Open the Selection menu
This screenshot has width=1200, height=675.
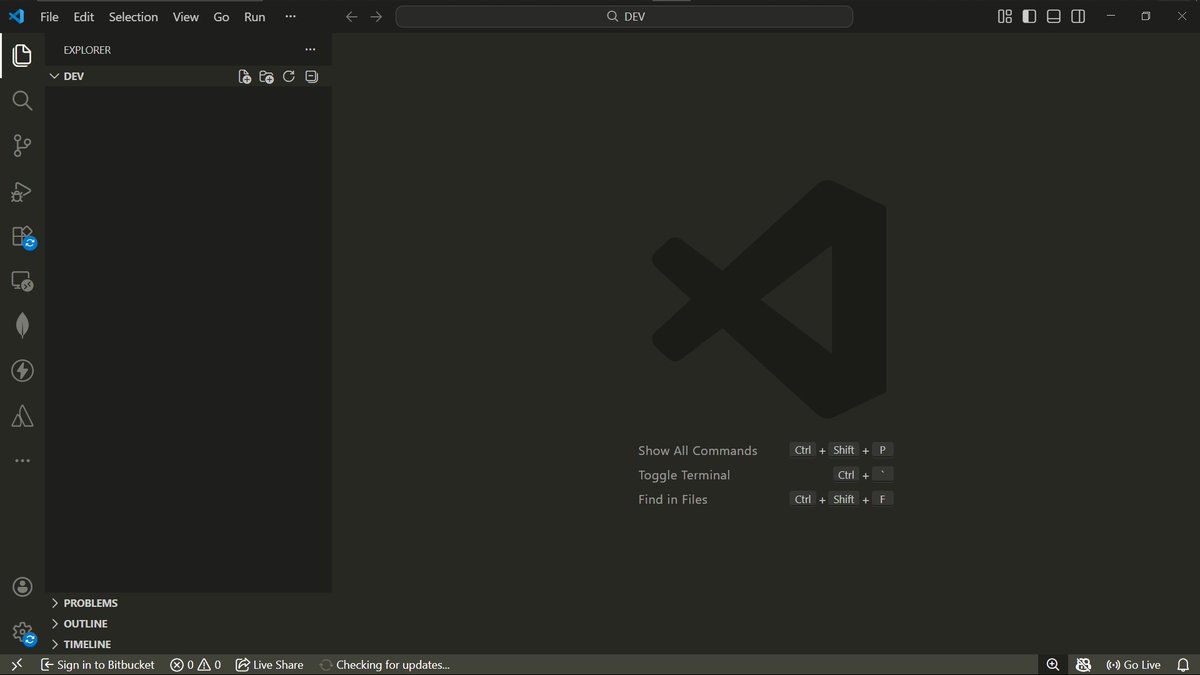[x=133, y=17]
